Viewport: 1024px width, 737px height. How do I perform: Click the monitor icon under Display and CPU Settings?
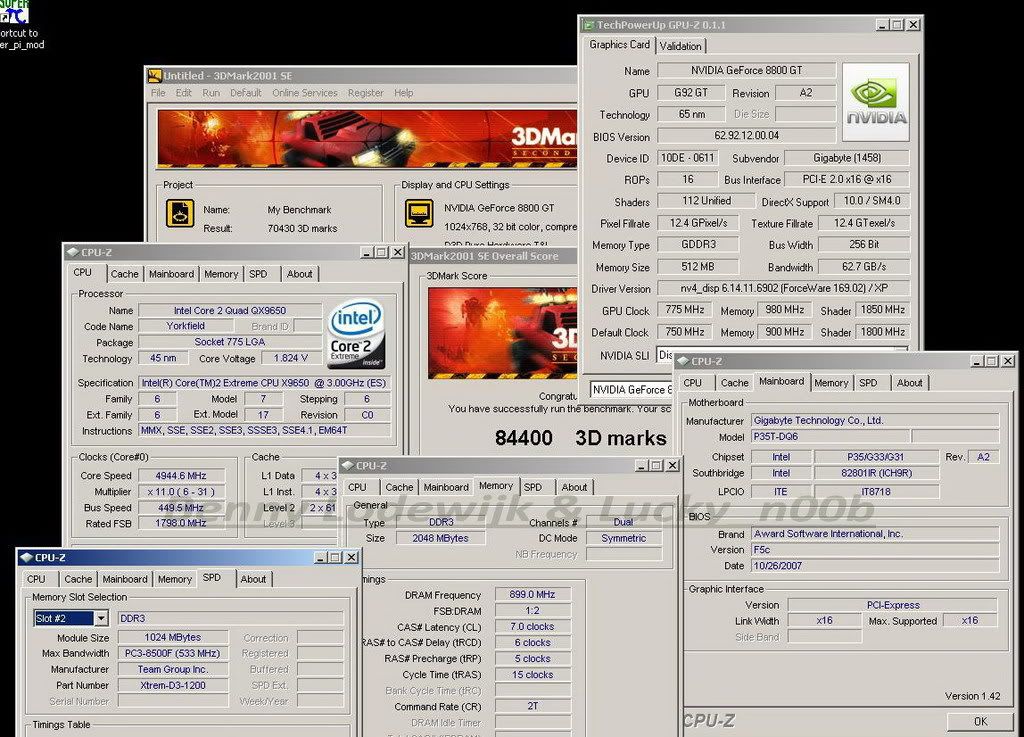pyautogui.click(x=418, y=214)
